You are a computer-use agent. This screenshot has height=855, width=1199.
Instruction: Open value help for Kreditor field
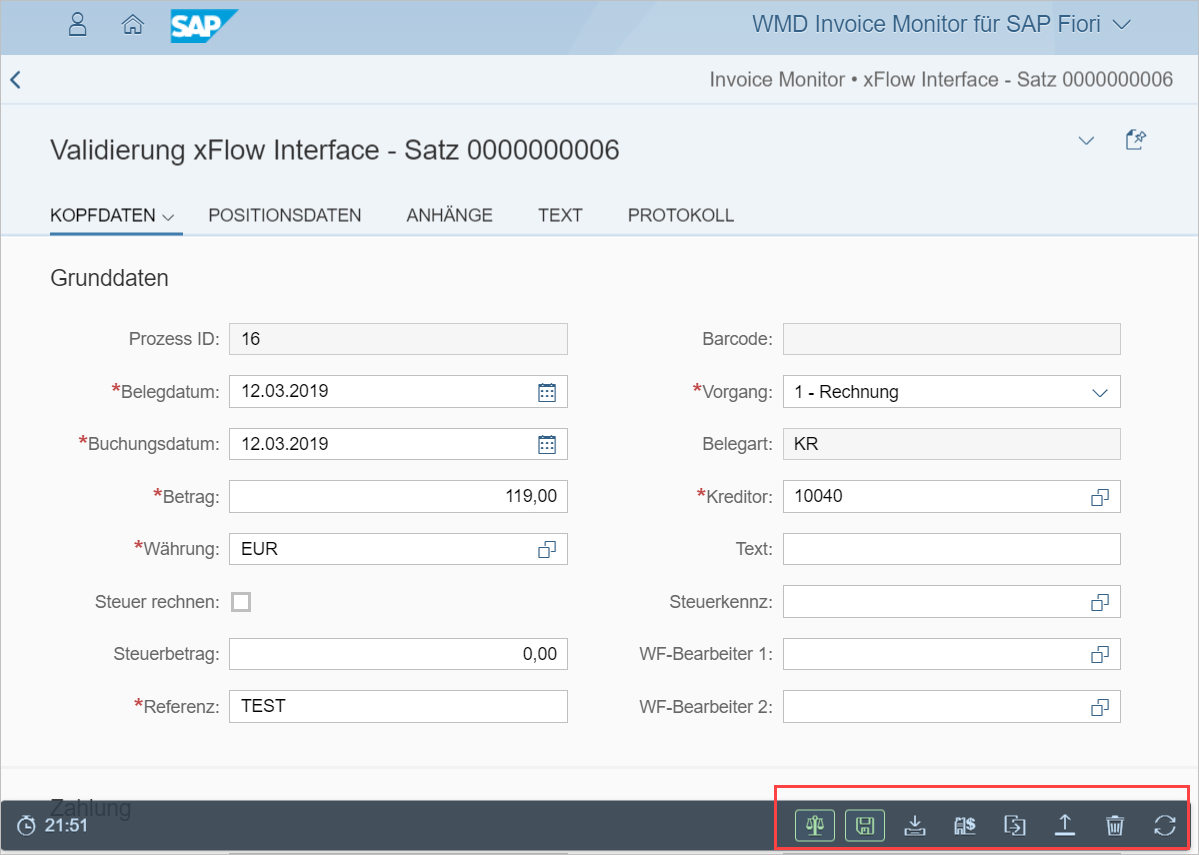tap(1099, 497)
